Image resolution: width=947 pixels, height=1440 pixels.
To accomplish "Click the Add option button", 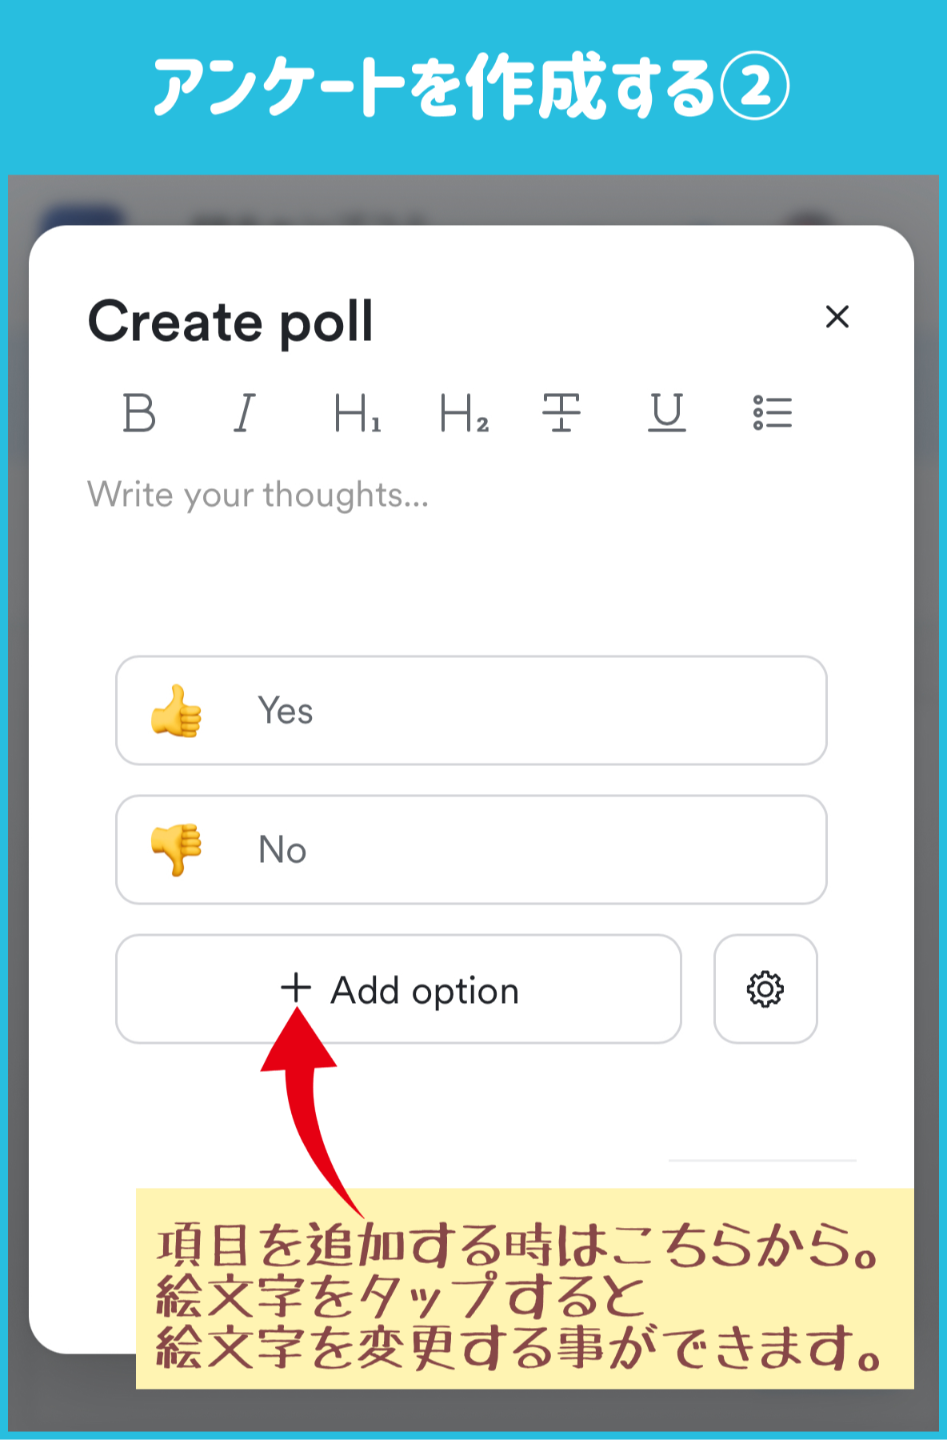I will coord(398,989).
